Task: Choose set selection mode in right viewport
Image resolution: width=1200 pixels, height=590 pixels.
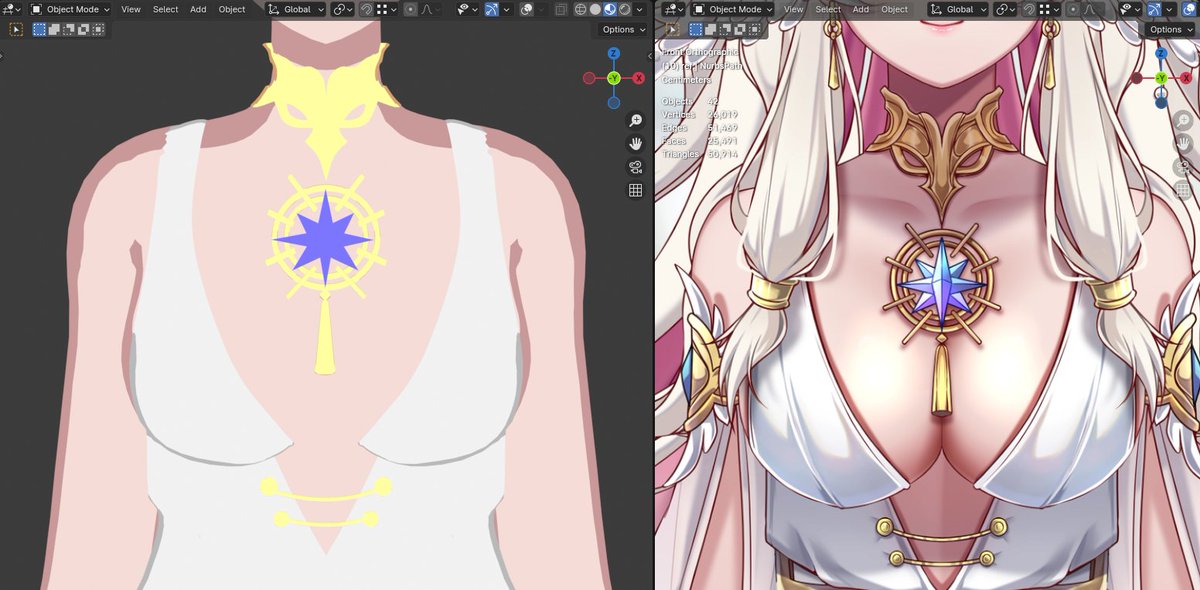Action: point(696,29)
